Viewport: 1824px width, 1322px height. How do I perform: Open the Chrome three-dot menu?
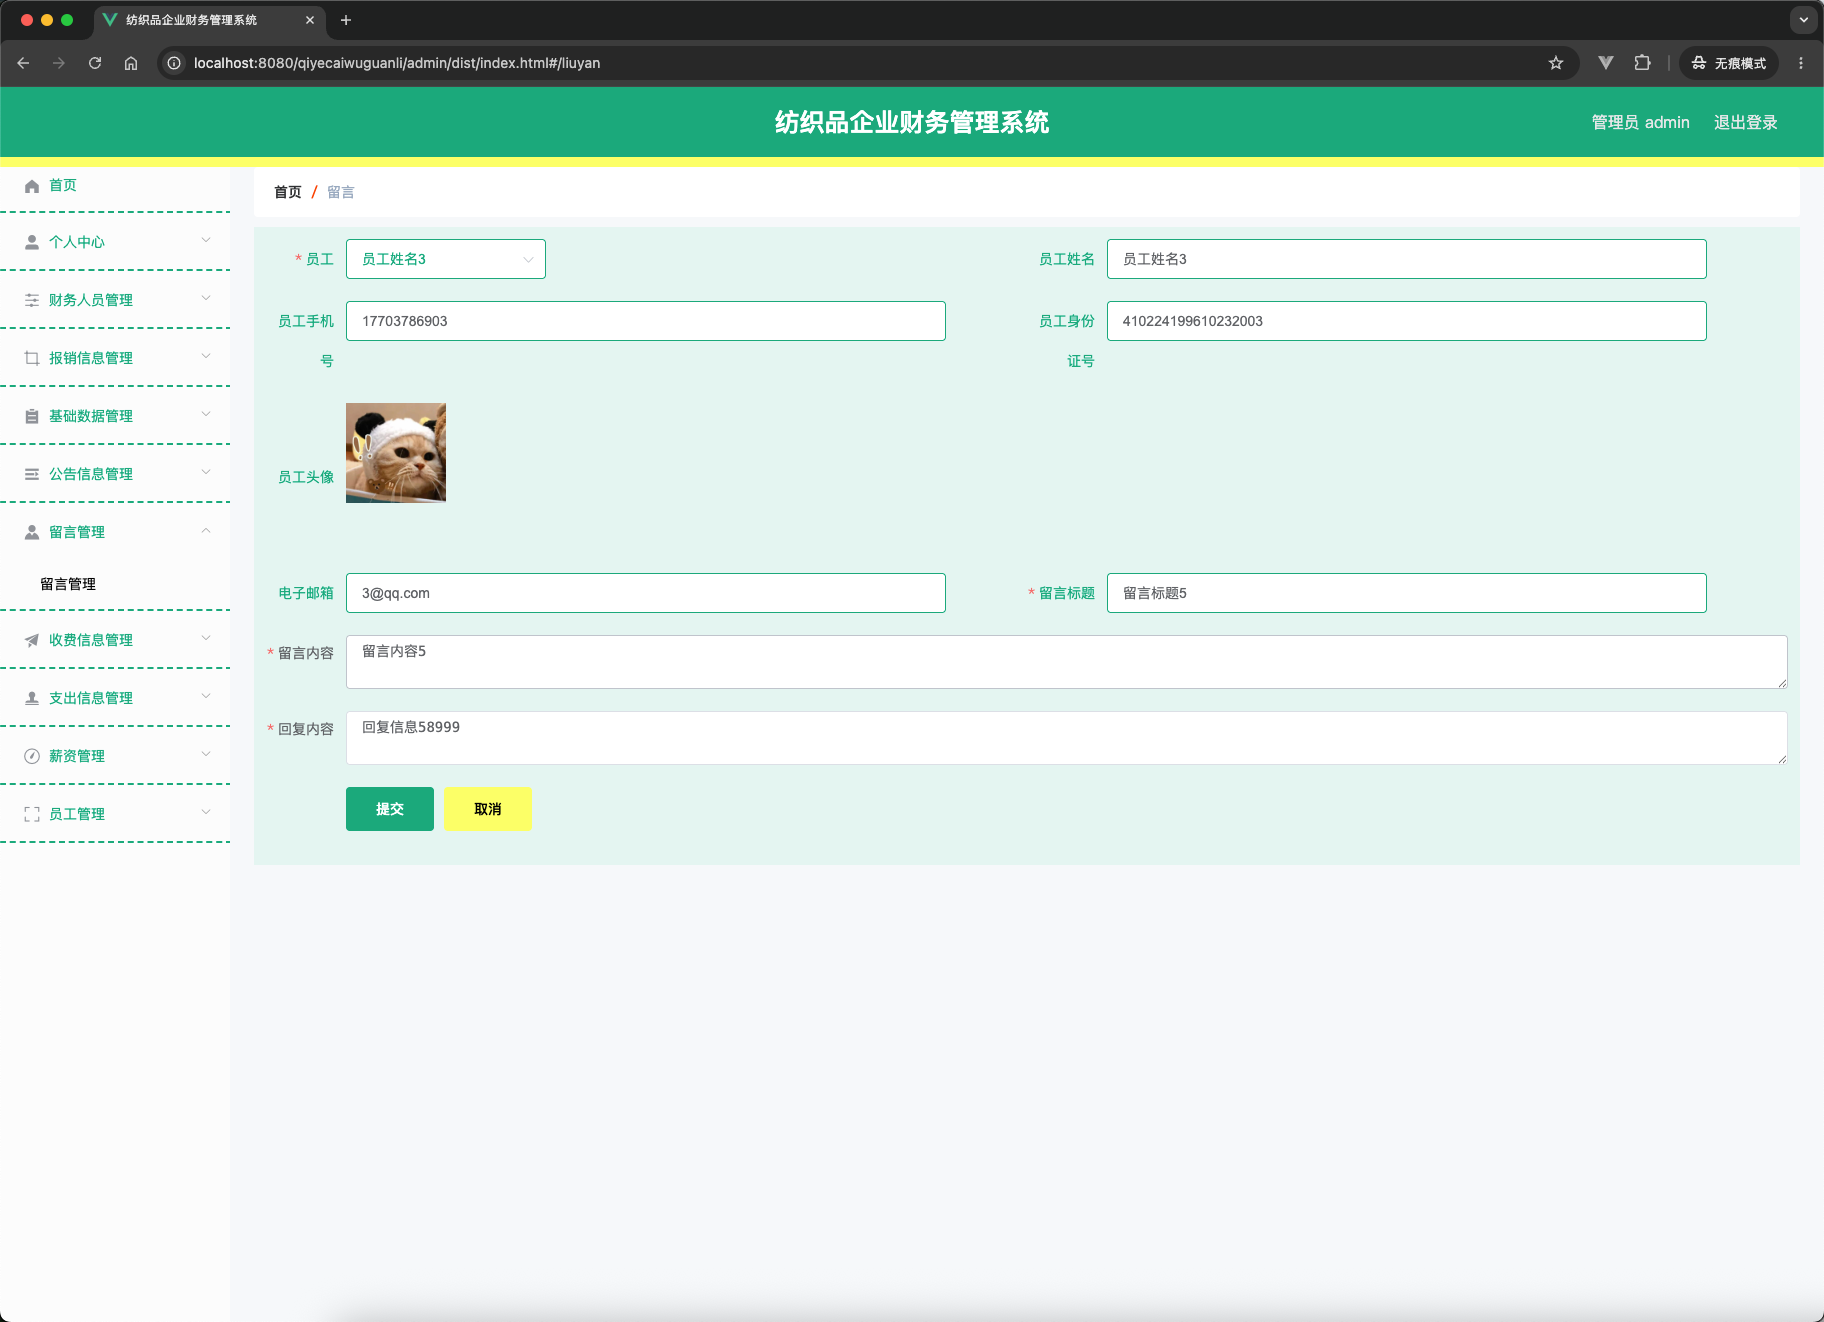pyautogui.click(x=1801, y=63)
